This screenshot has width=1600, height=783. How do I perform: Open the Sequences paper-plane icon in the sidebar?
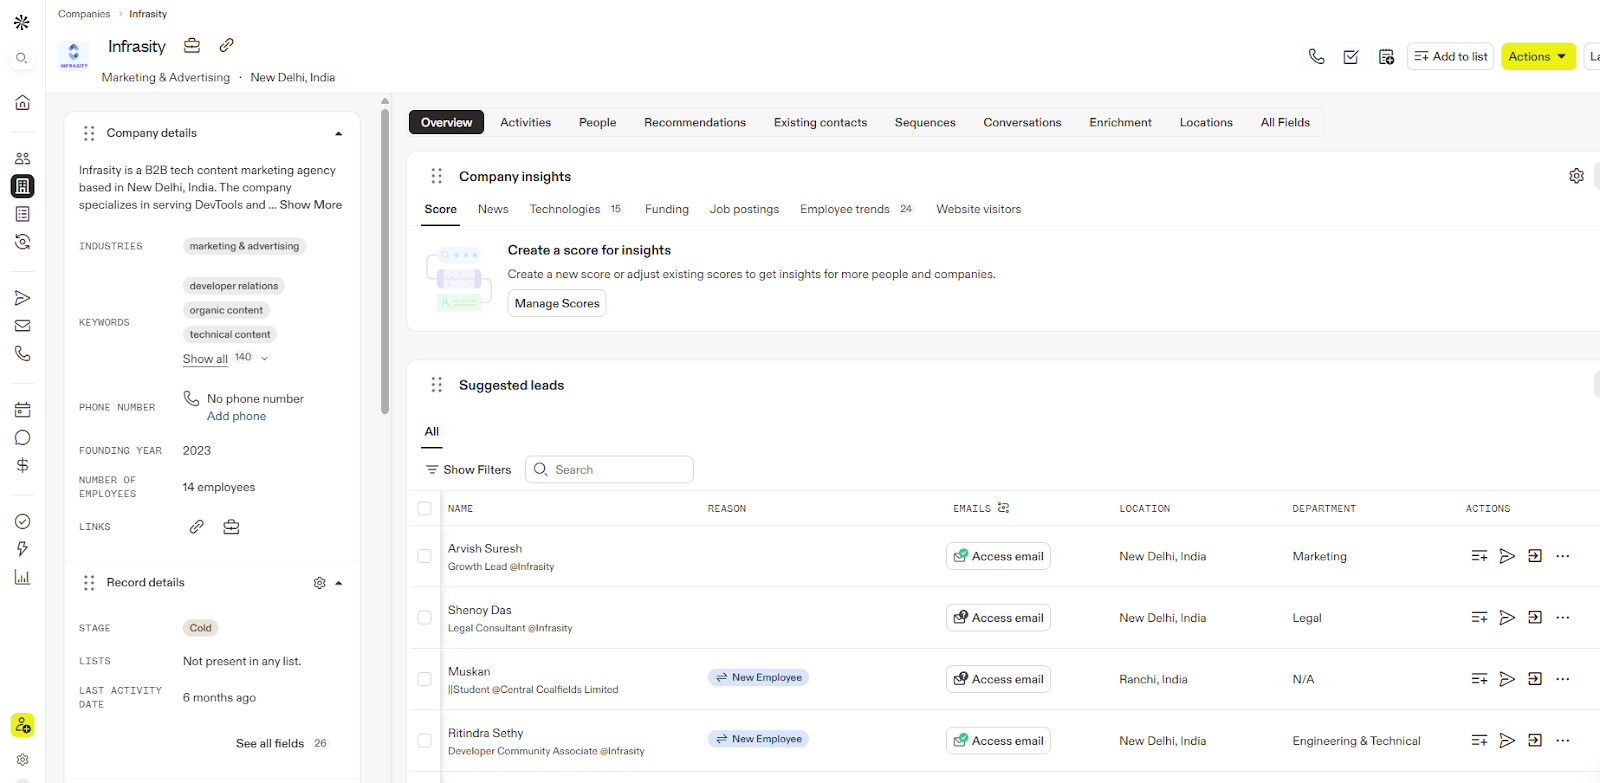[x=22, y=298]
